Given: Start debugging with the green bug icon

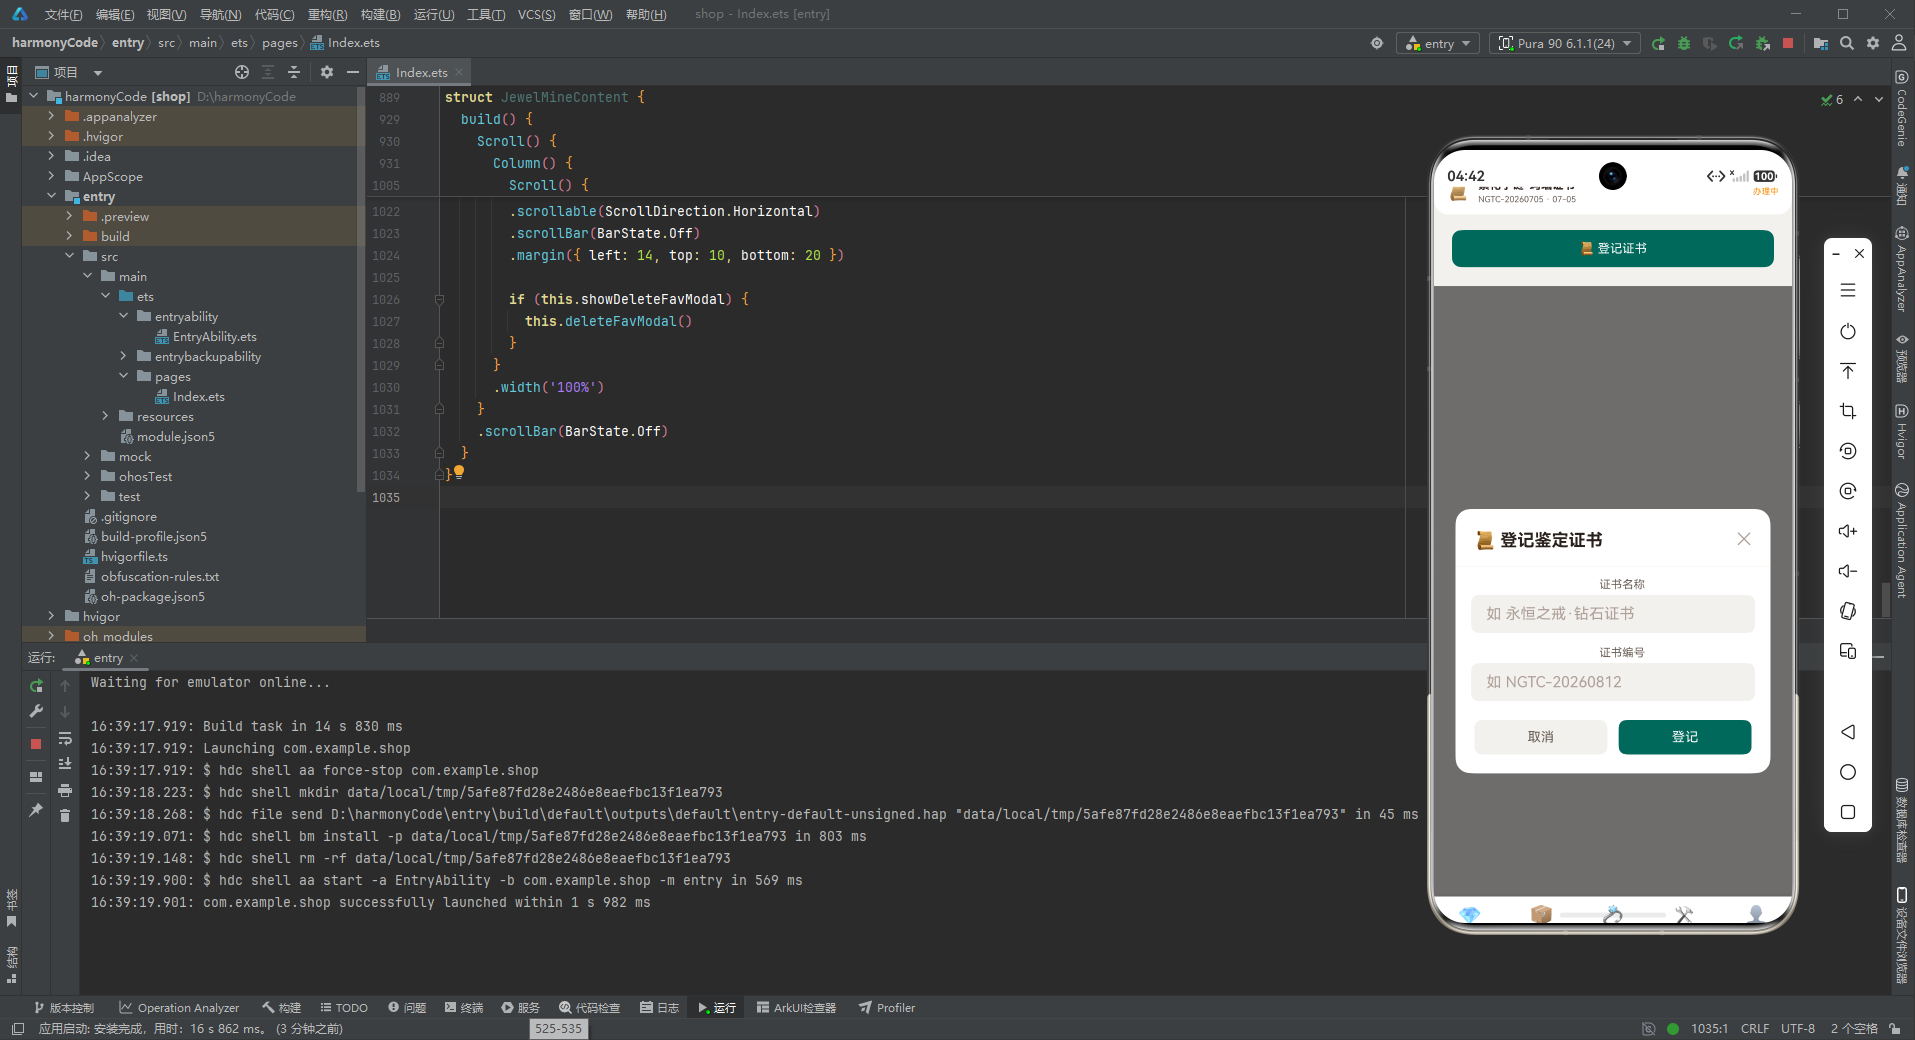Looking at the screenshot, I should coord(1684,43).
